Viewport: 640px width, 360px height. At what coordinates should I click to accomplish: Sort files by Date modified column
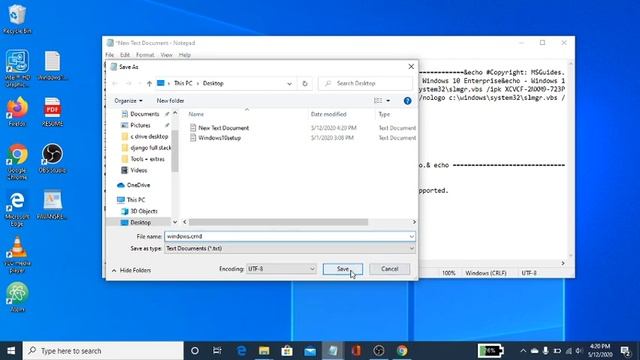(x=329, y=114)
